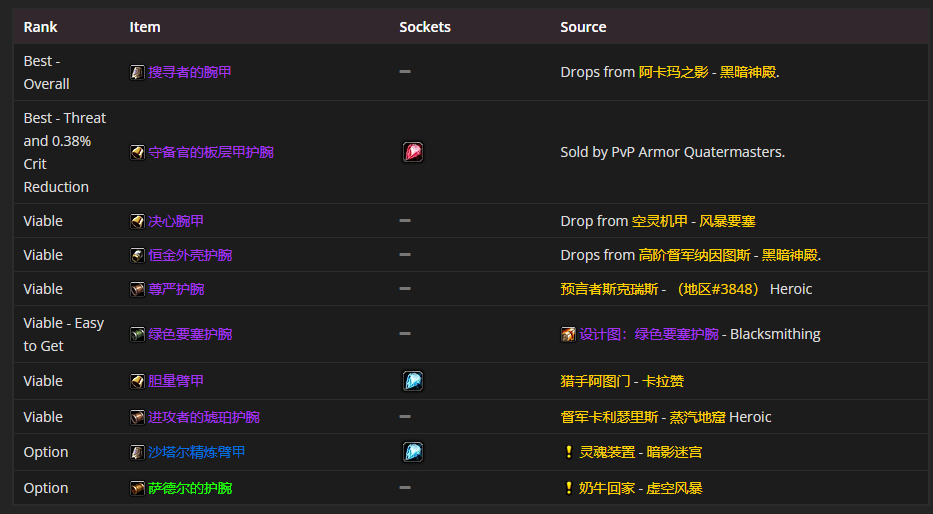
Task: Click the blue socket icon for 沙塔尔精炼臂甲
Action: (x=412, y=452)
